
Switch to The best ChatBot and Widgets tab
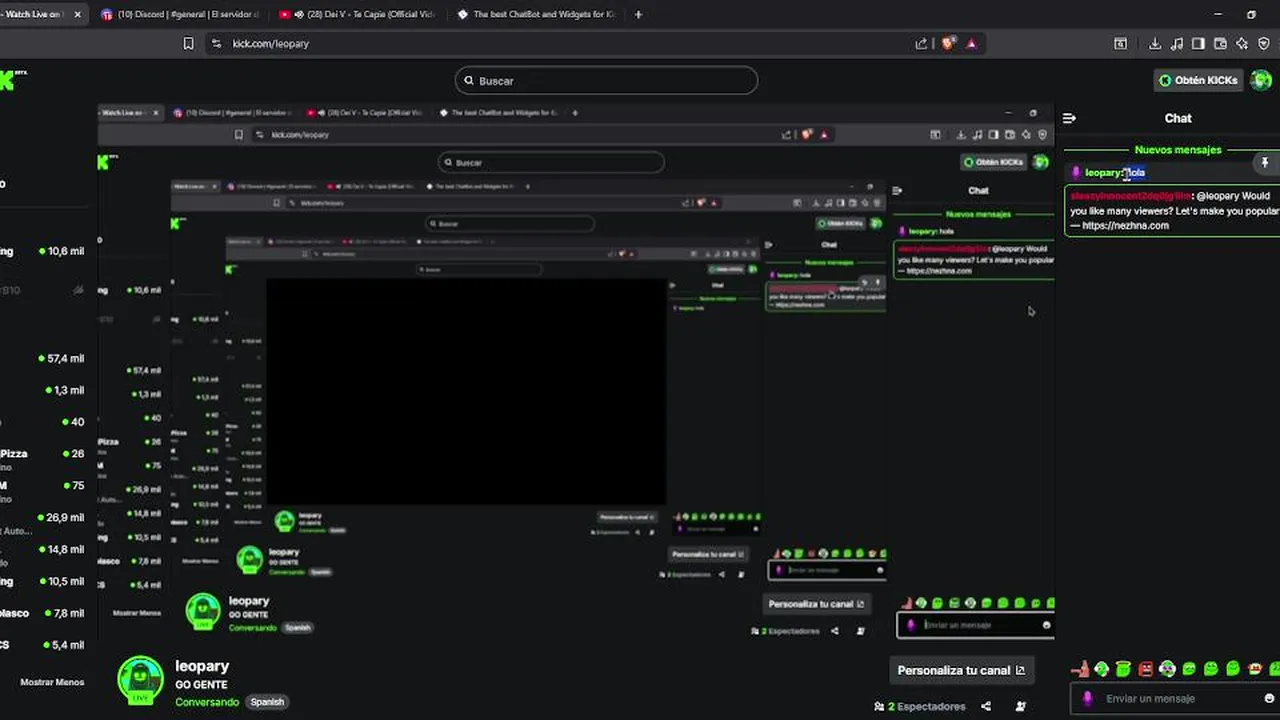pos(535,14)
